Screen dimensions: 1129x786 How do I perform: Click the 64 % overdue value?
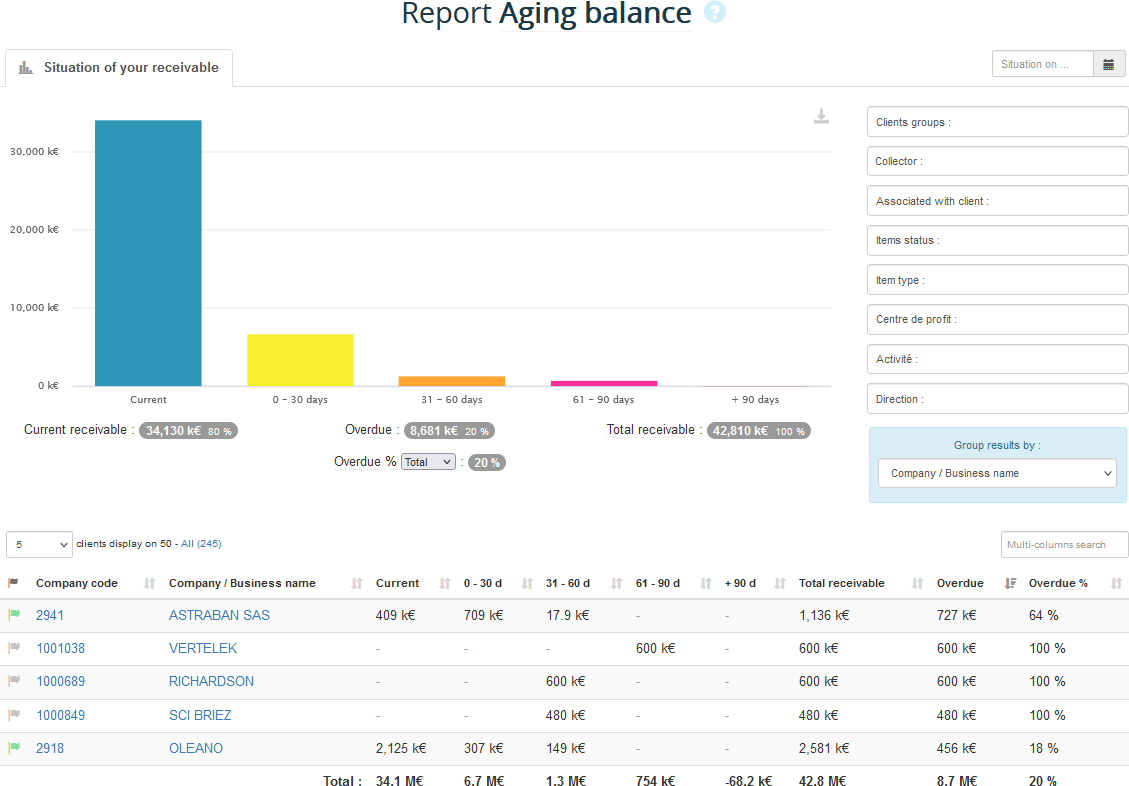click(1043, 615)
